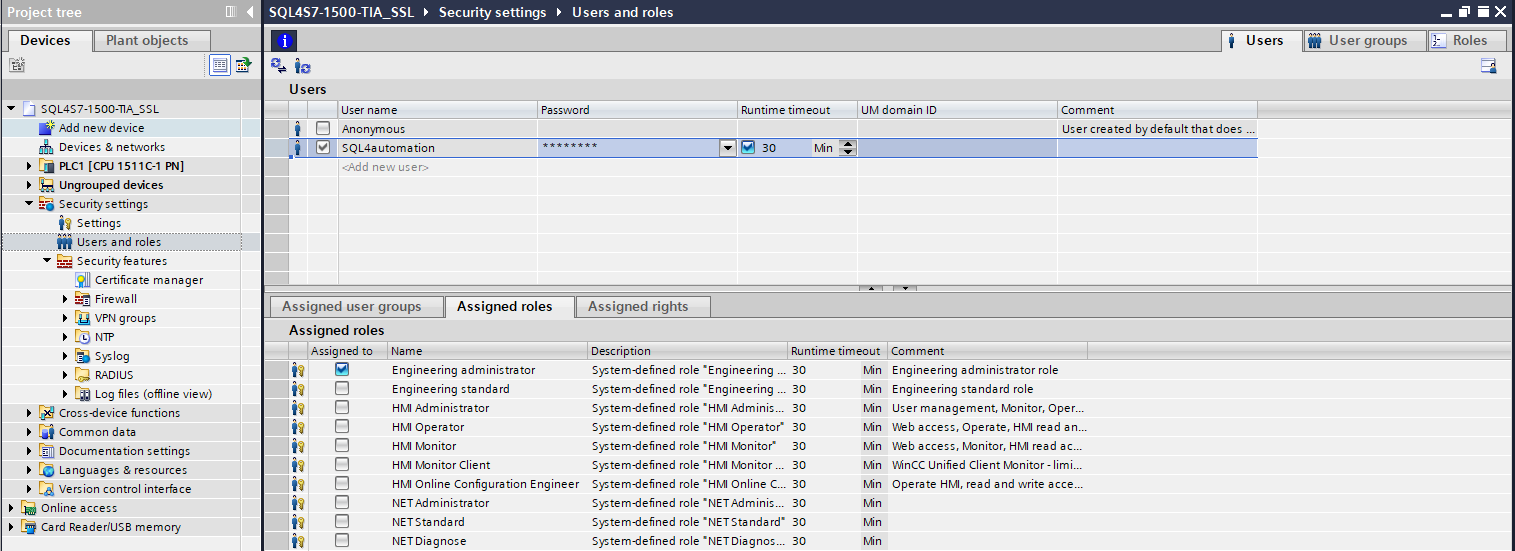Click first user toolbar icon above Users table

(x=278, y=66)
